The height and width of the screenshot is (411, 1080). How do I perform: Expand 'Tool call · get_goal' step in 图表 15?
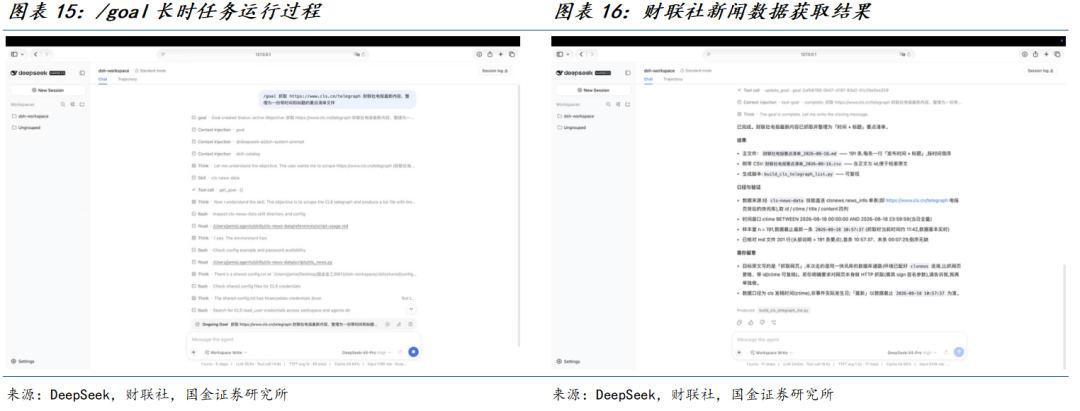[218, 189]
